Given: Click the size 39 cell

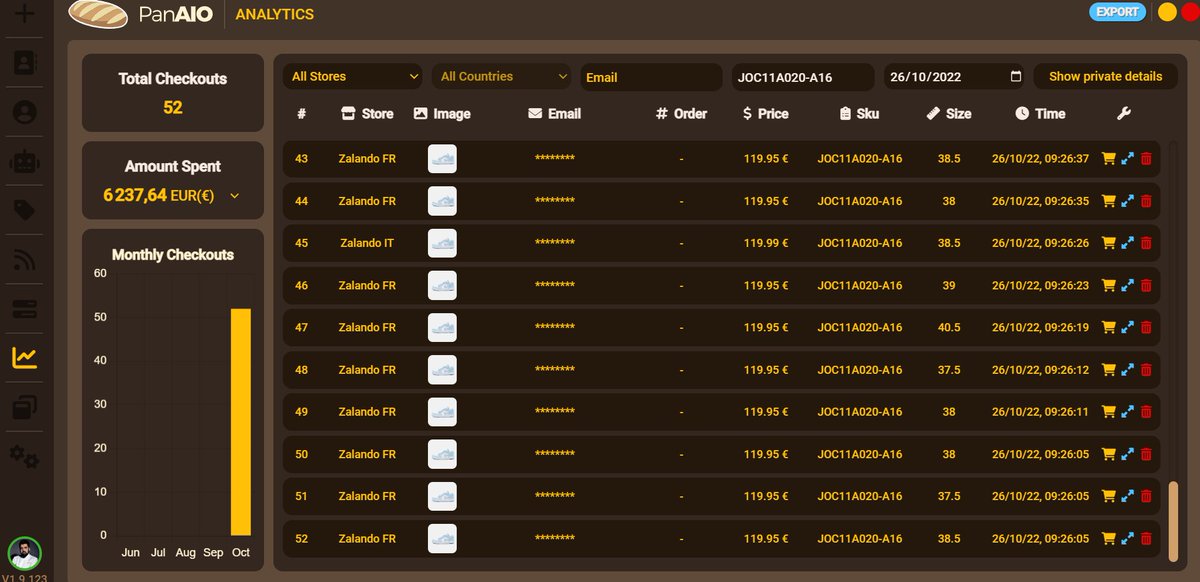Looking at the screenshot, I should coord(949,286).
